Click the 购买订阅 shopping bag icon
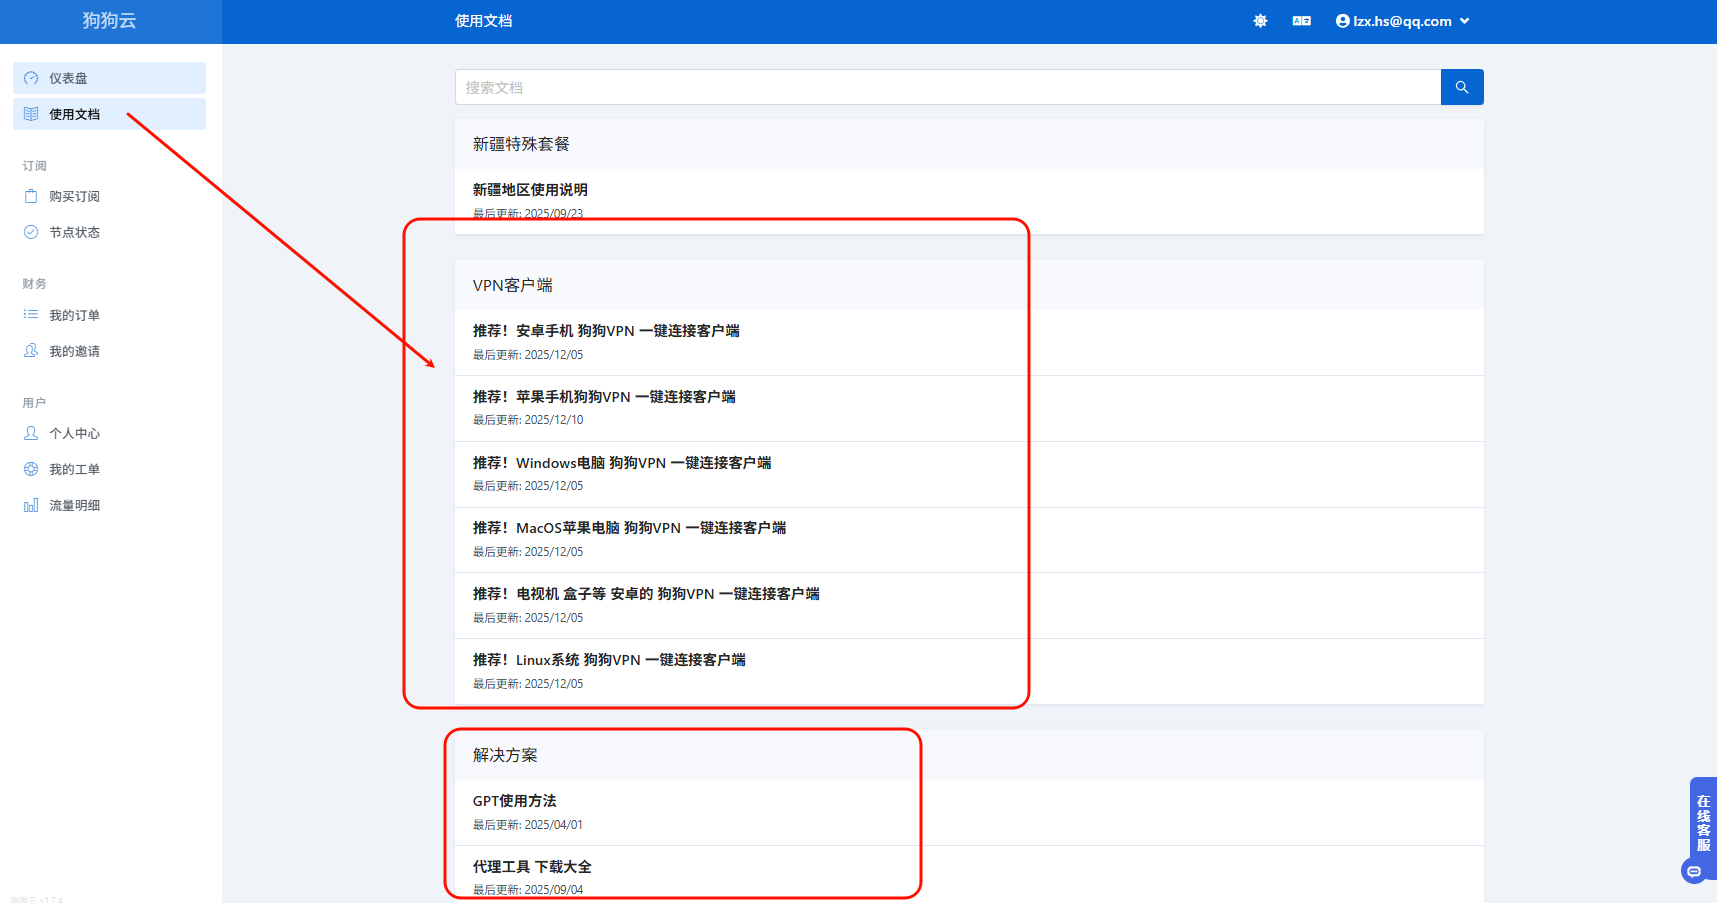1717x903 pixels. pyautogui.click(x=31, y=196)
